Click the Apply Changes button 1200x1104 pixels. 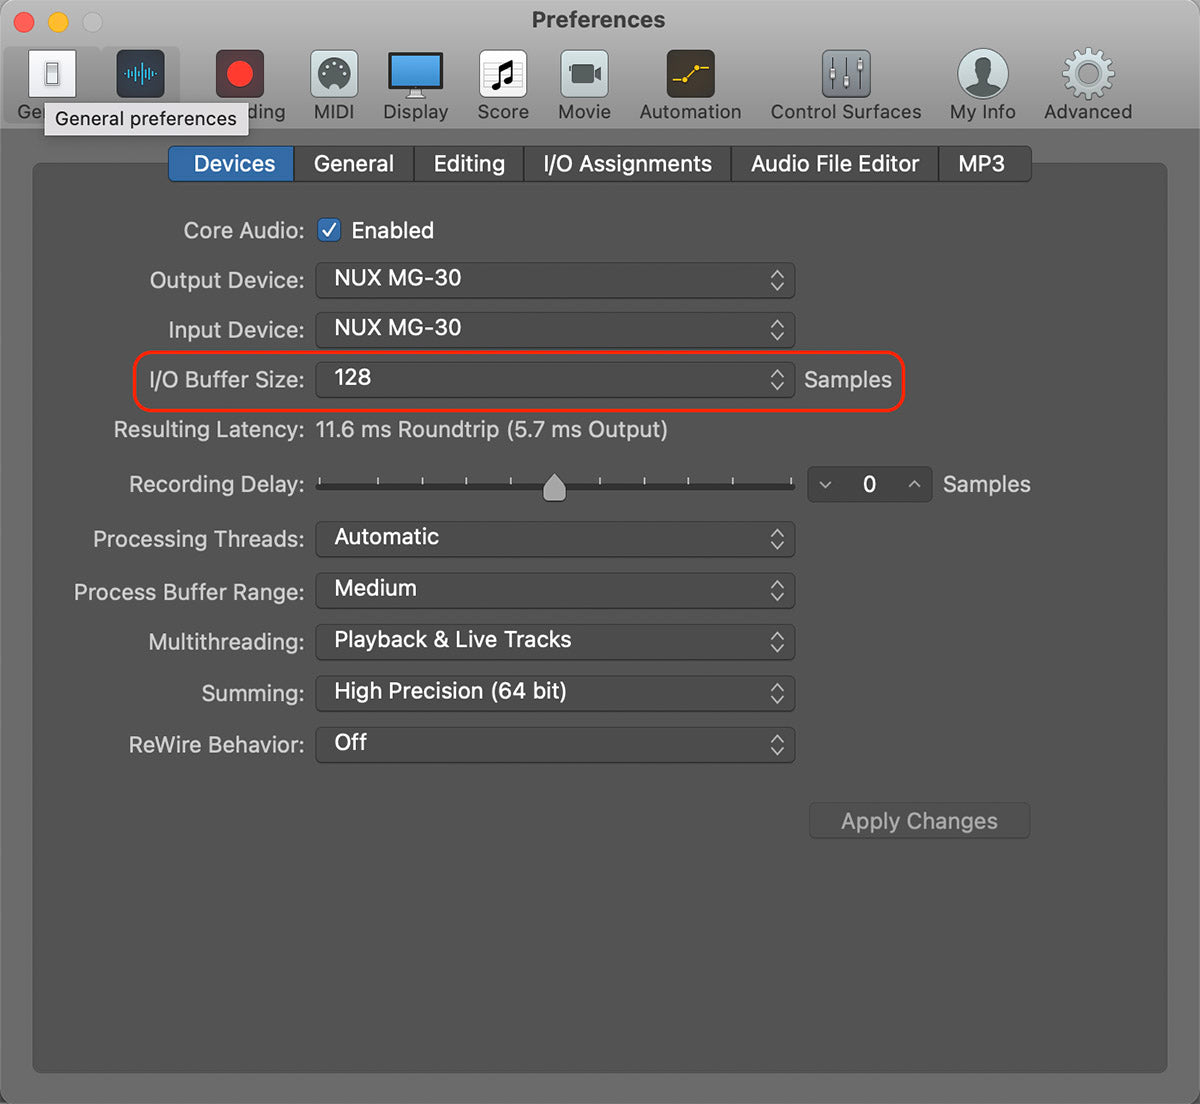pos(919,821)
